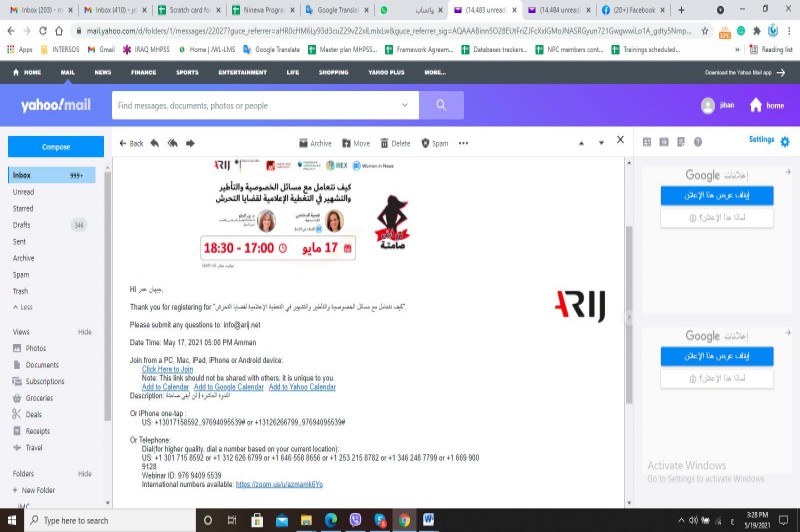Click the email pane vertical scrollbar
Image resolution: width=800 pixels, height=532 pixels.
[x=629, y=300]
